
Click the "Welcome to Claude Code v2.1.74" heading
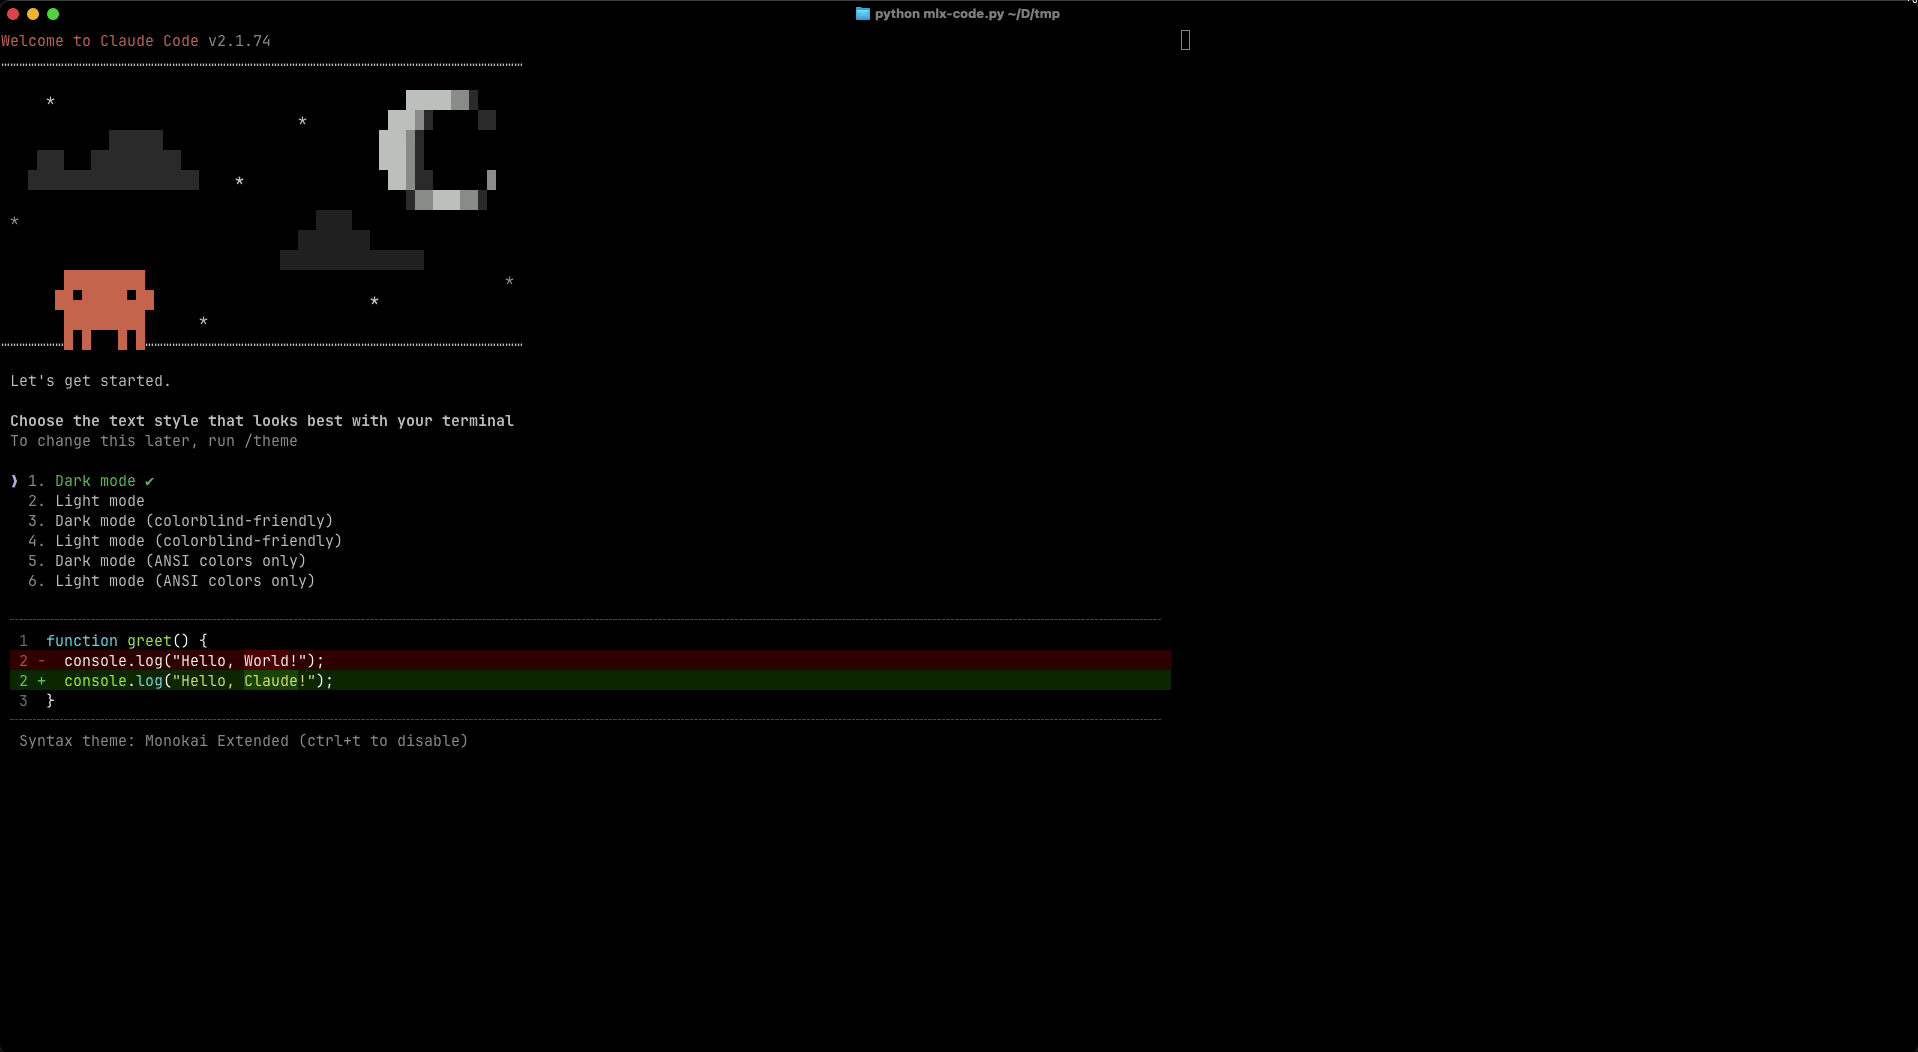(x=136, y=41)
